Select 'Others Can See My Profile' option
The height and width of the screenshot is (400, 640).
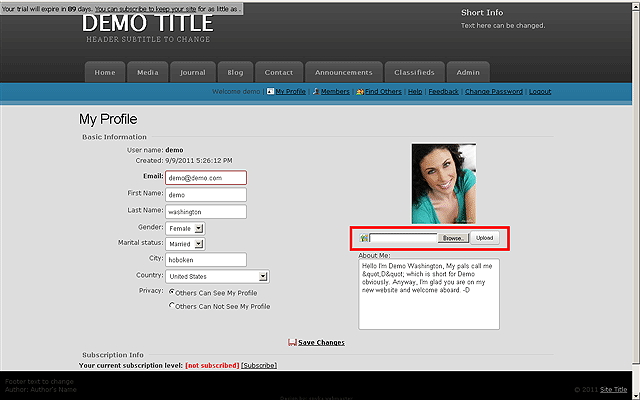click(172, 291)
